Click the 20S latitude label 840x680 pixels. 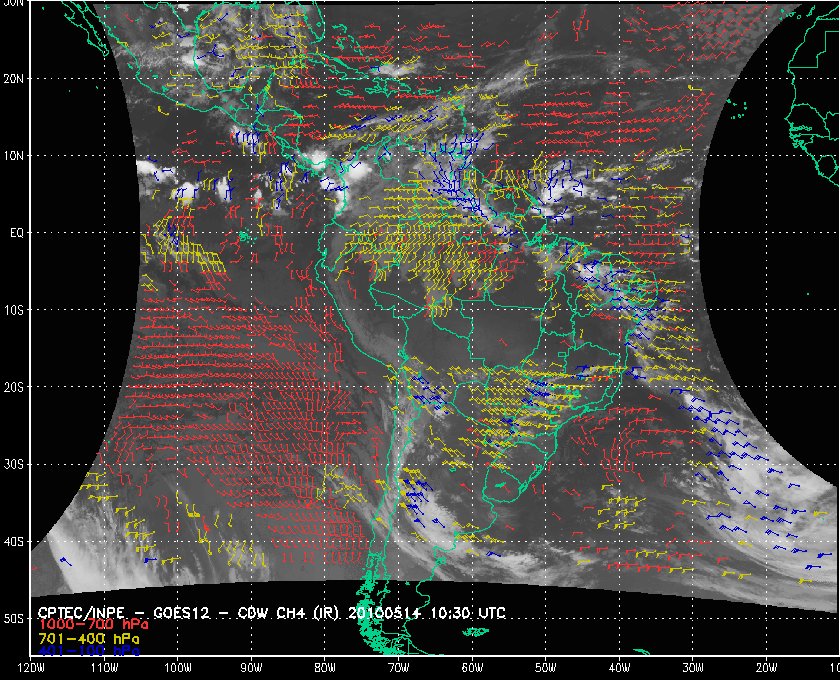14,387
